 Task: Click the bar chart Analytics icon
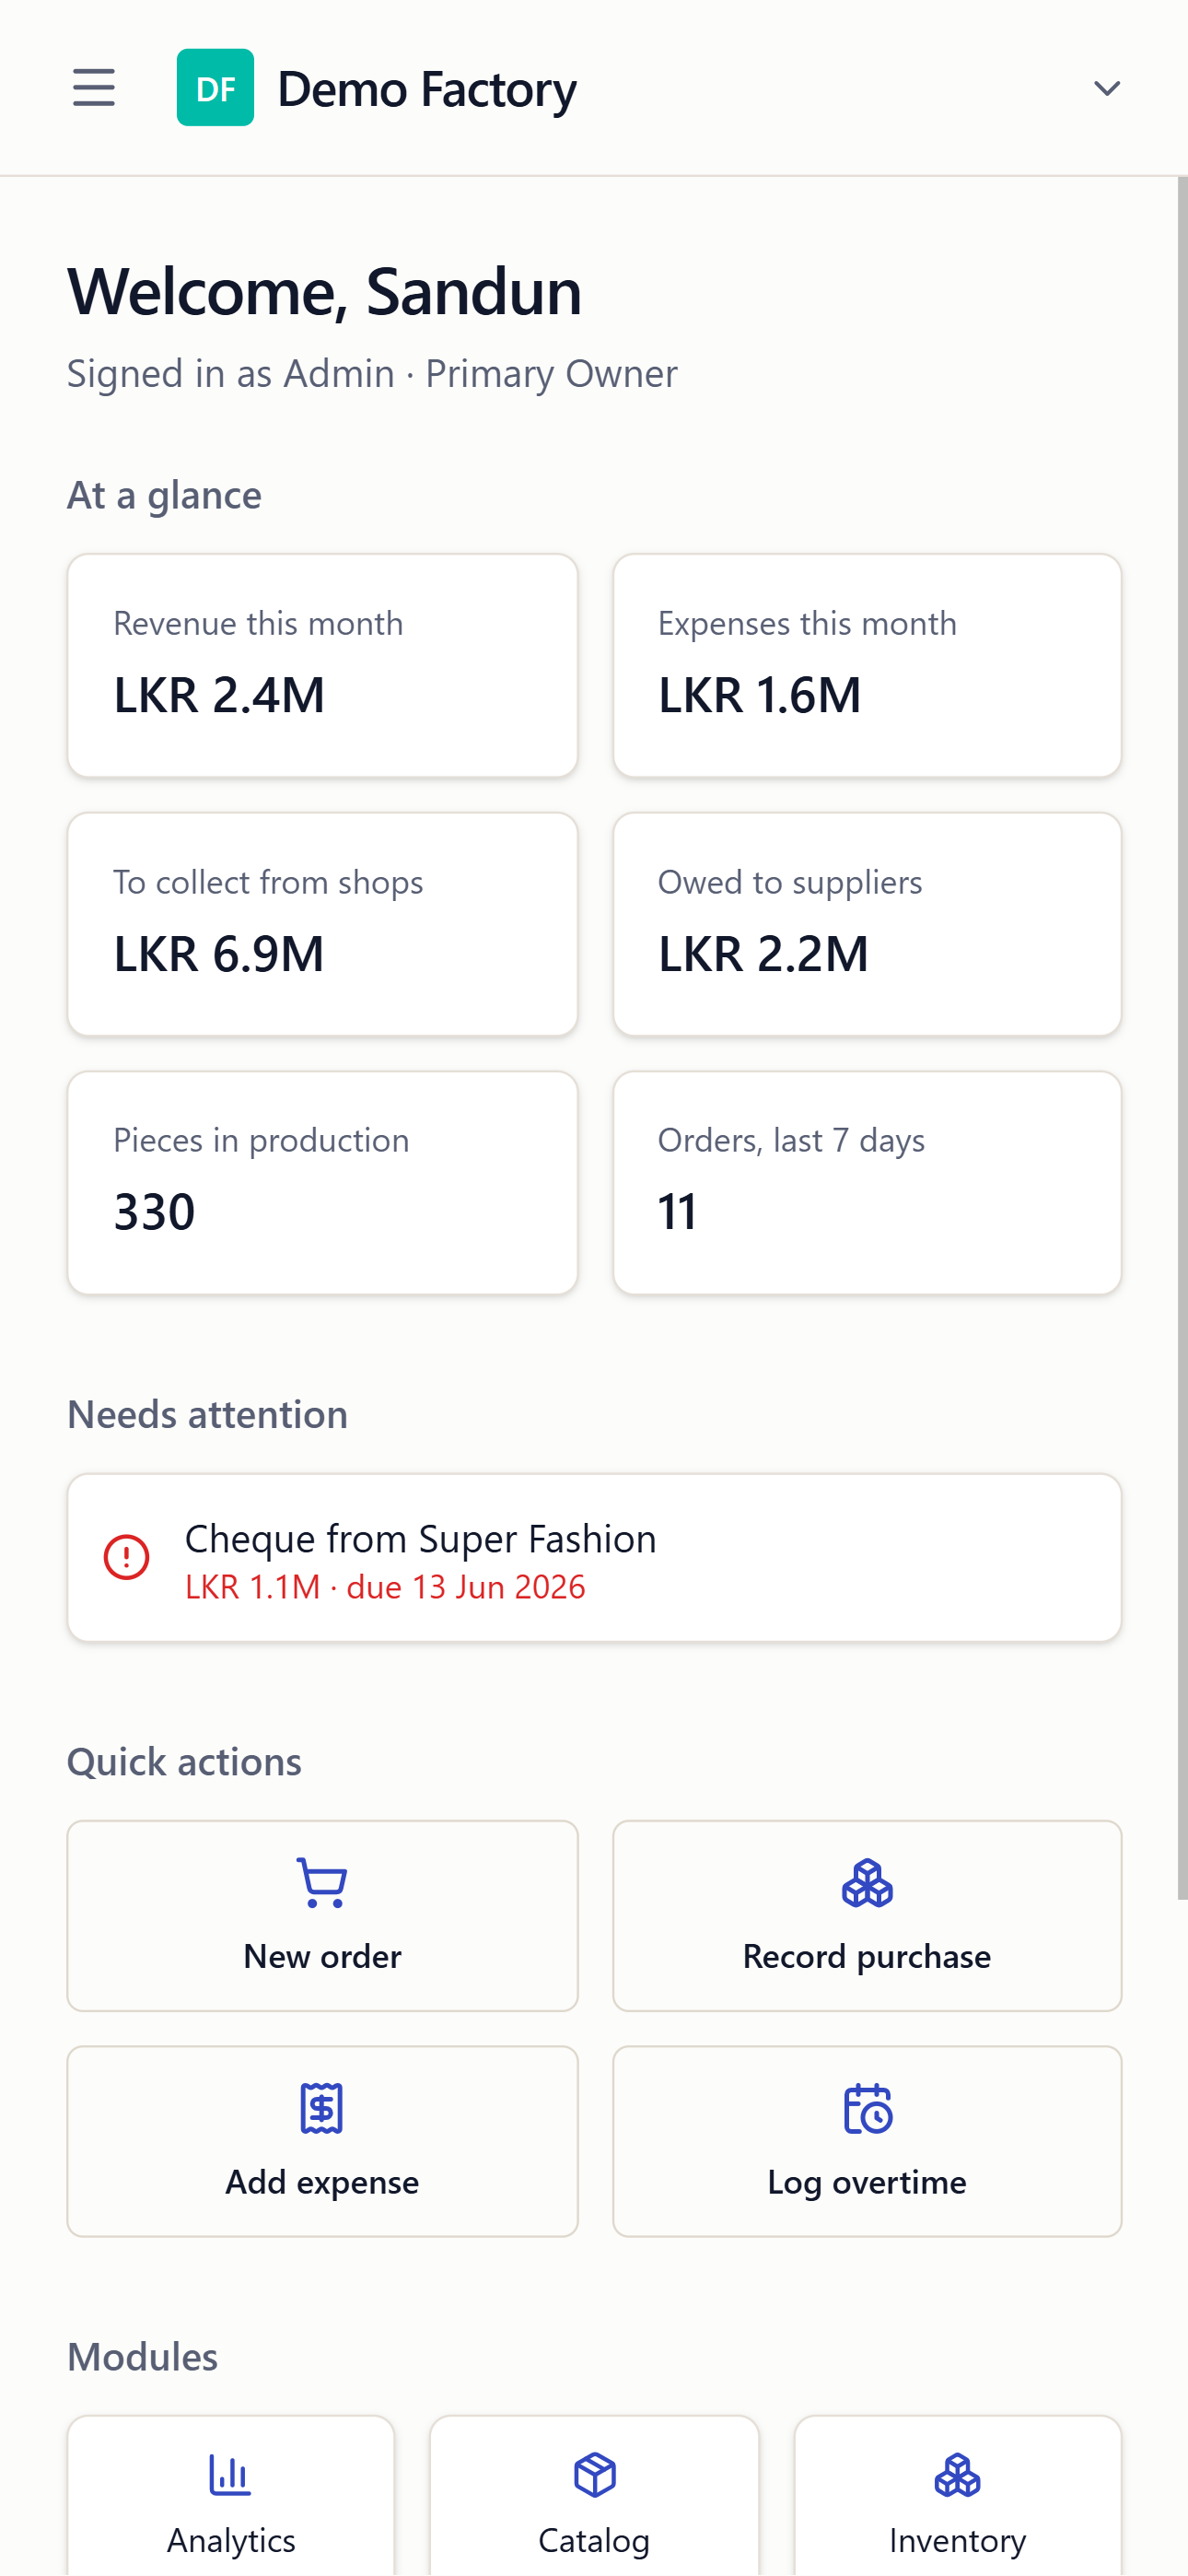tap(231, 2476)
